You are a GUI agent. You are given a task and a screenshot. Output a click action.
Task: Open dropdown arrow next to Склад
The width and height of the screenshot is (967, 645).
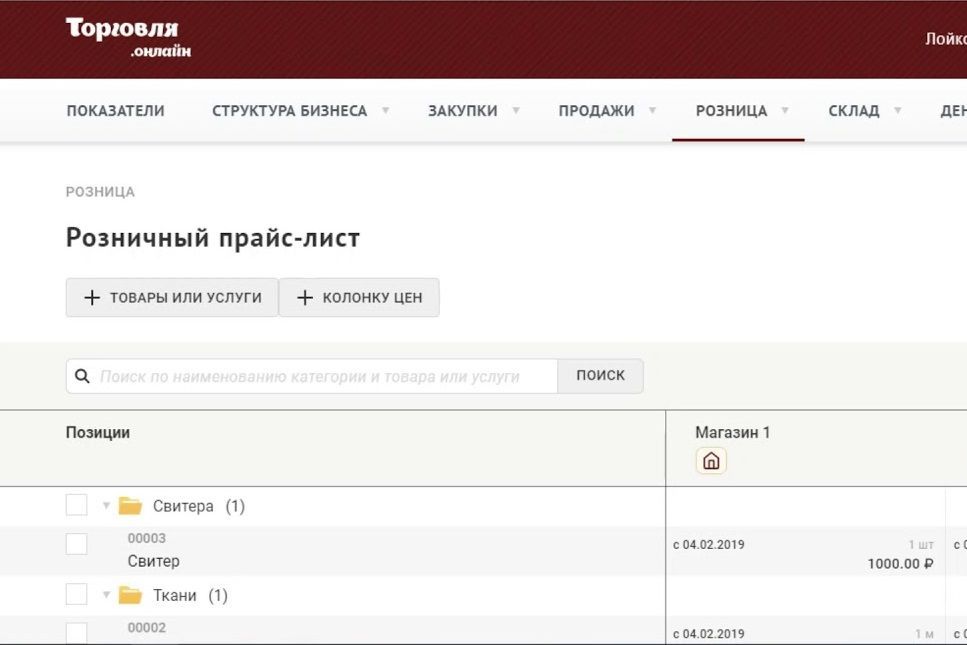[x=898, y=110]
